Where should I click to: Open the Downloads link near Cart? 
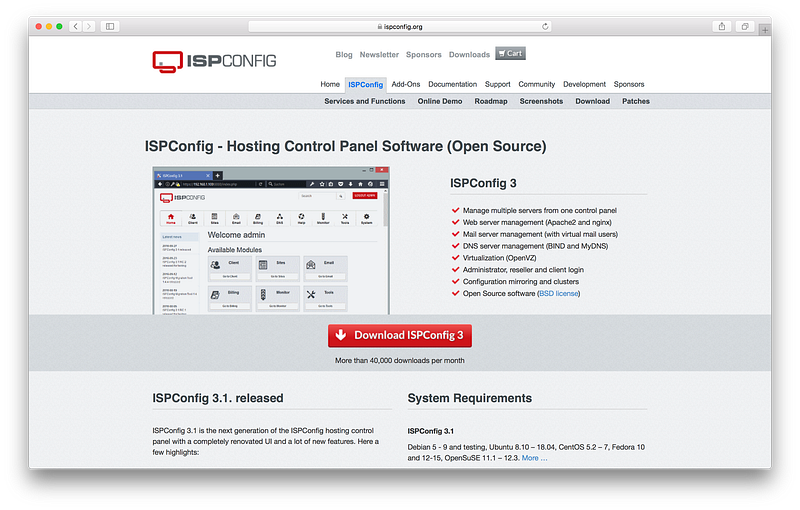pyautogui.click(x=469, y=55)
